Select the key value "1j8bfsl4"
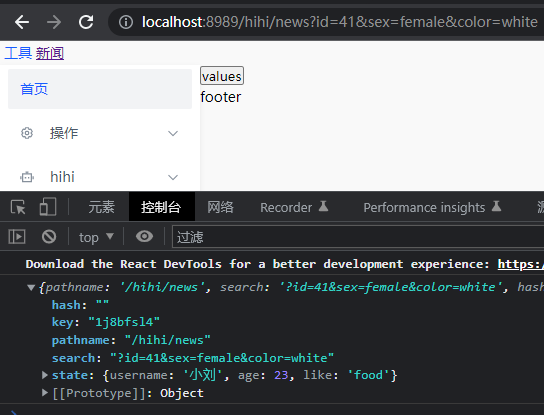544x415 pixels. click(x=124, y=322)
